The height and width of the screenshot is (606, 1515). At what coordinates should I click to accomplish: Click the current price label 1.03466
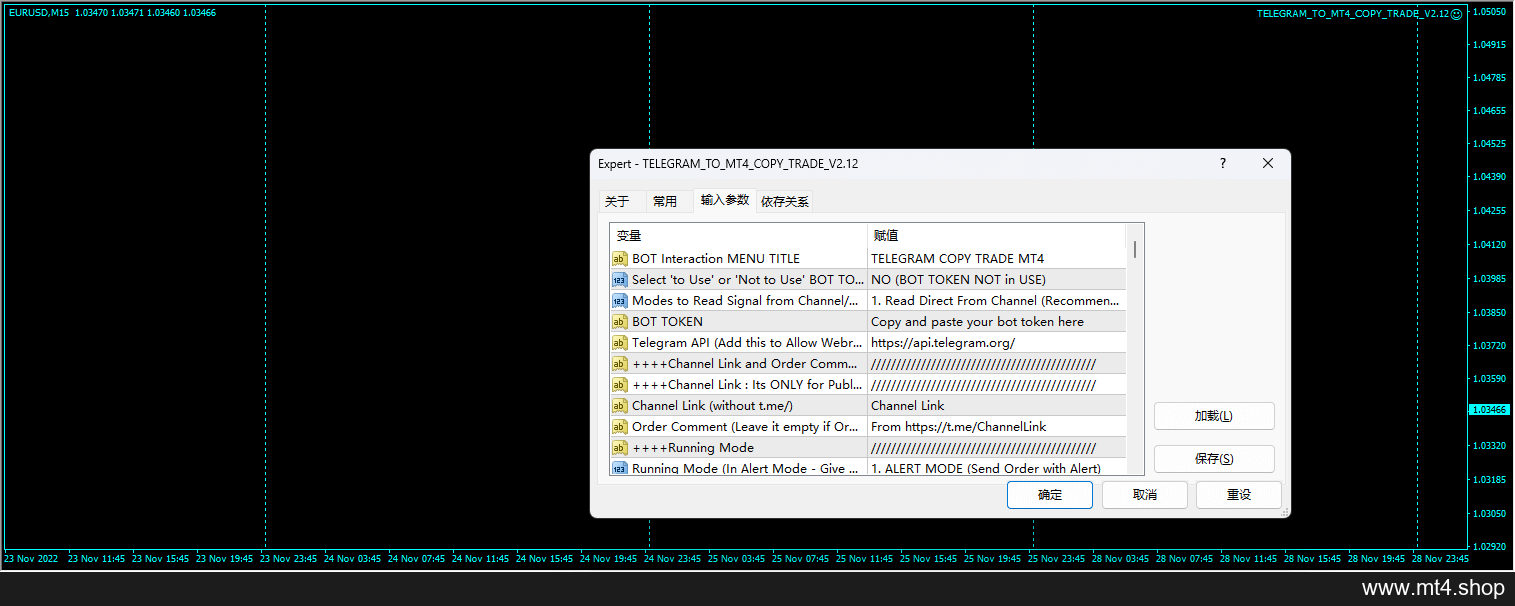pos(1489,410)
